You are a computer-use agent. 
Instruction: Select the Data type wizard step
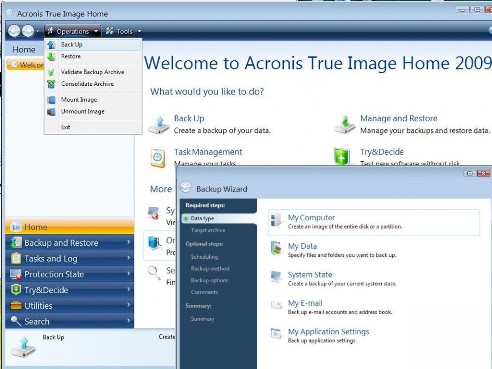[x=219, y=218]
